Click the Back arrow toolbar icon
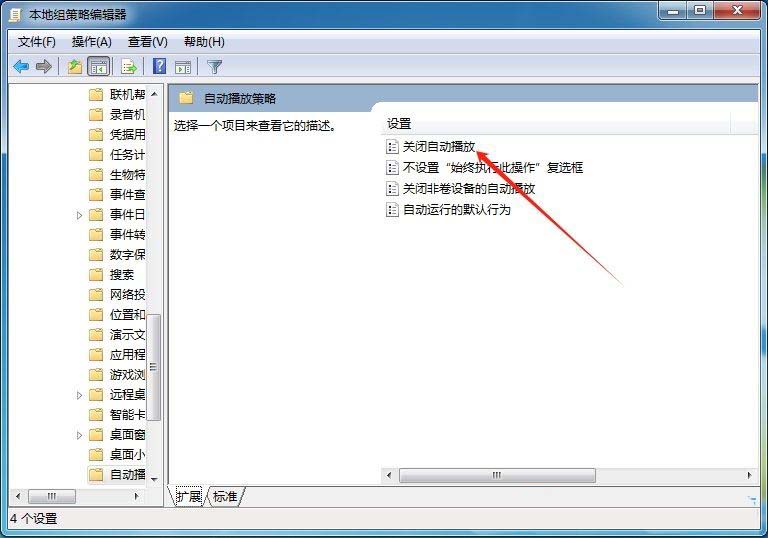This screenshot has height=538, width=768. [21, 66]
